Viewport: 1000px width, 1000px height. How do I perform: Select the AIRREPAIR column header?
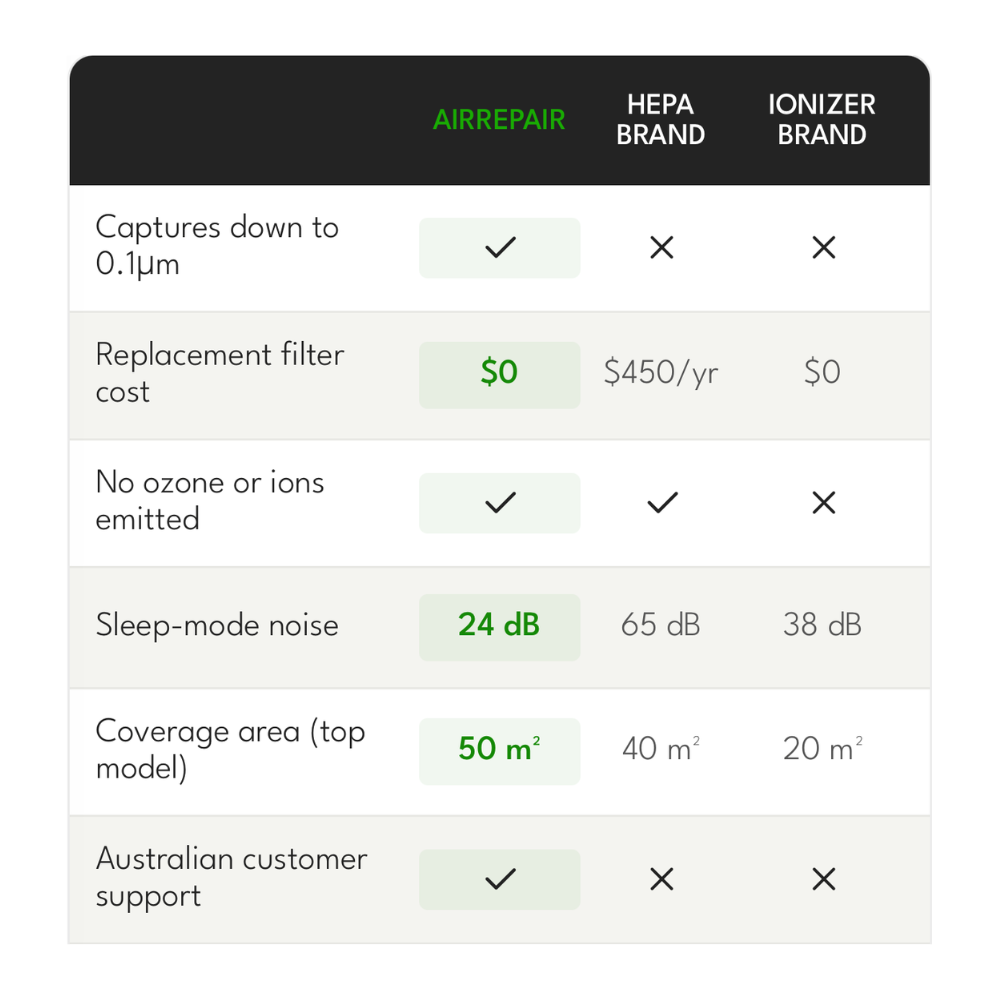pos(499,120)
